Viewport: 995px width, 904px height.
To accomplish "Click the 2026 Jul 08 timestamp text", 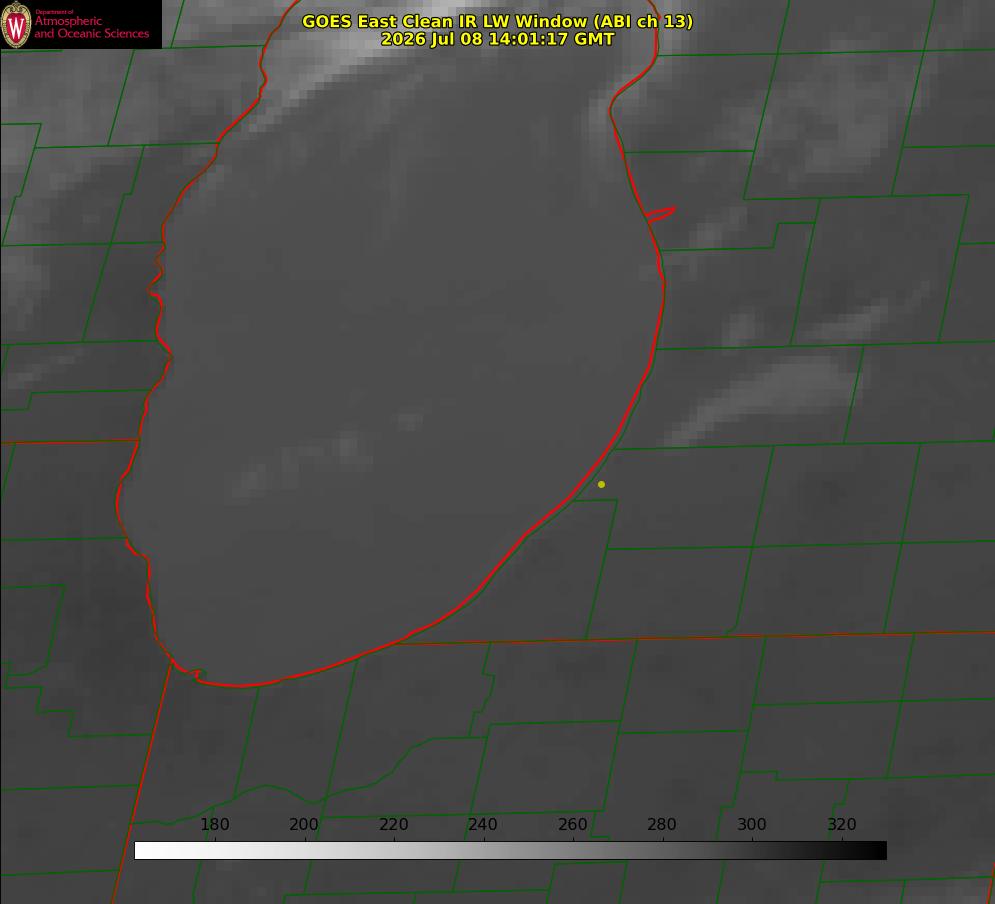I will click(x=498, y=39).
